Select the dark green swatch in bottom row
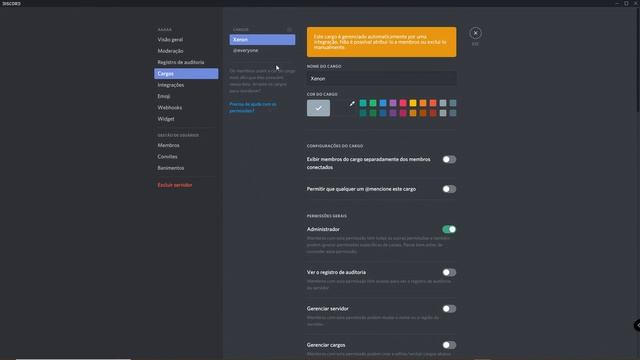The width and height of the screenshot is (640, 360). 373,113
